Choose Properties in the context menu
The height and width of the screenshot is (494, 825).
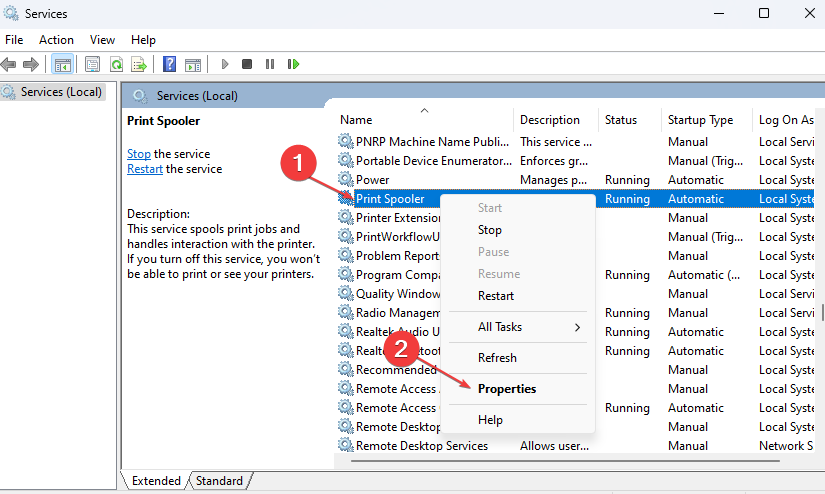click(518, 389)
